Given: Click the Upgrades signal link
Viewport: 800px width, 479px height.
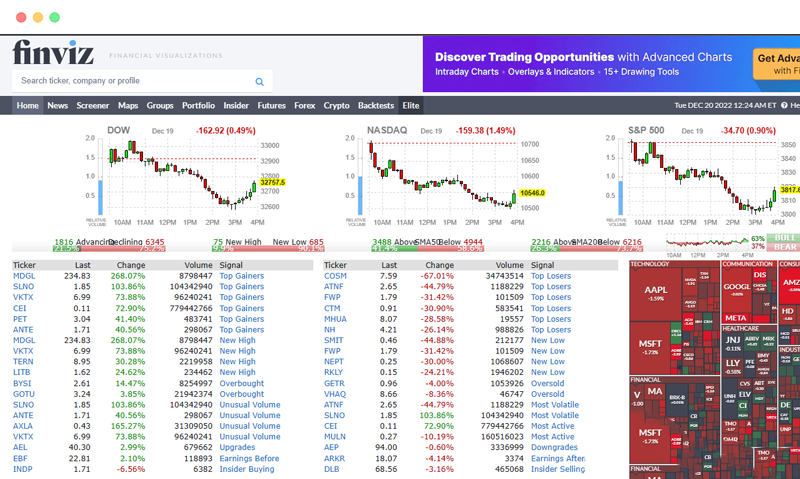Looking at the screenshot, I should point(237,447).
